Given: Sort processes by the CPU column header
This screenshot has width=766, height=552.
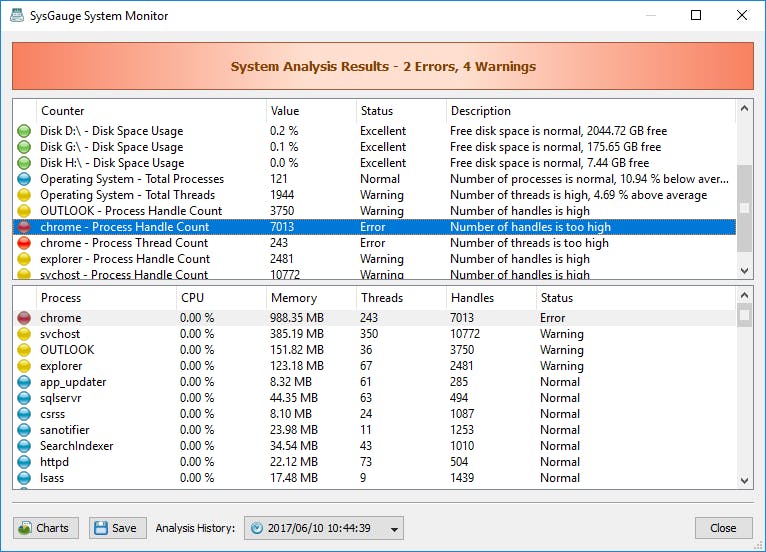Looking at the screenshot, I should coord(221,298).
